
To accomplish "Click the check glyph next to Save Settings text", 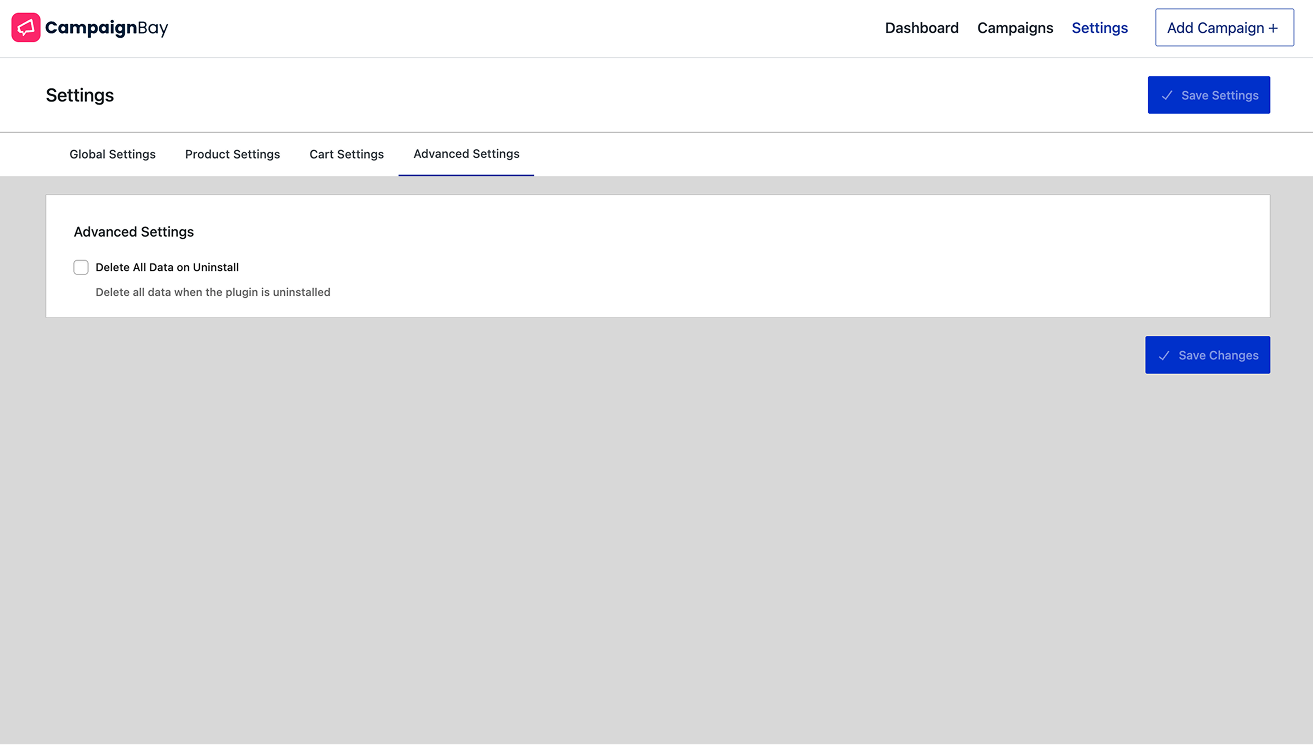I will pyautogui.click(x=1167, y=95).
